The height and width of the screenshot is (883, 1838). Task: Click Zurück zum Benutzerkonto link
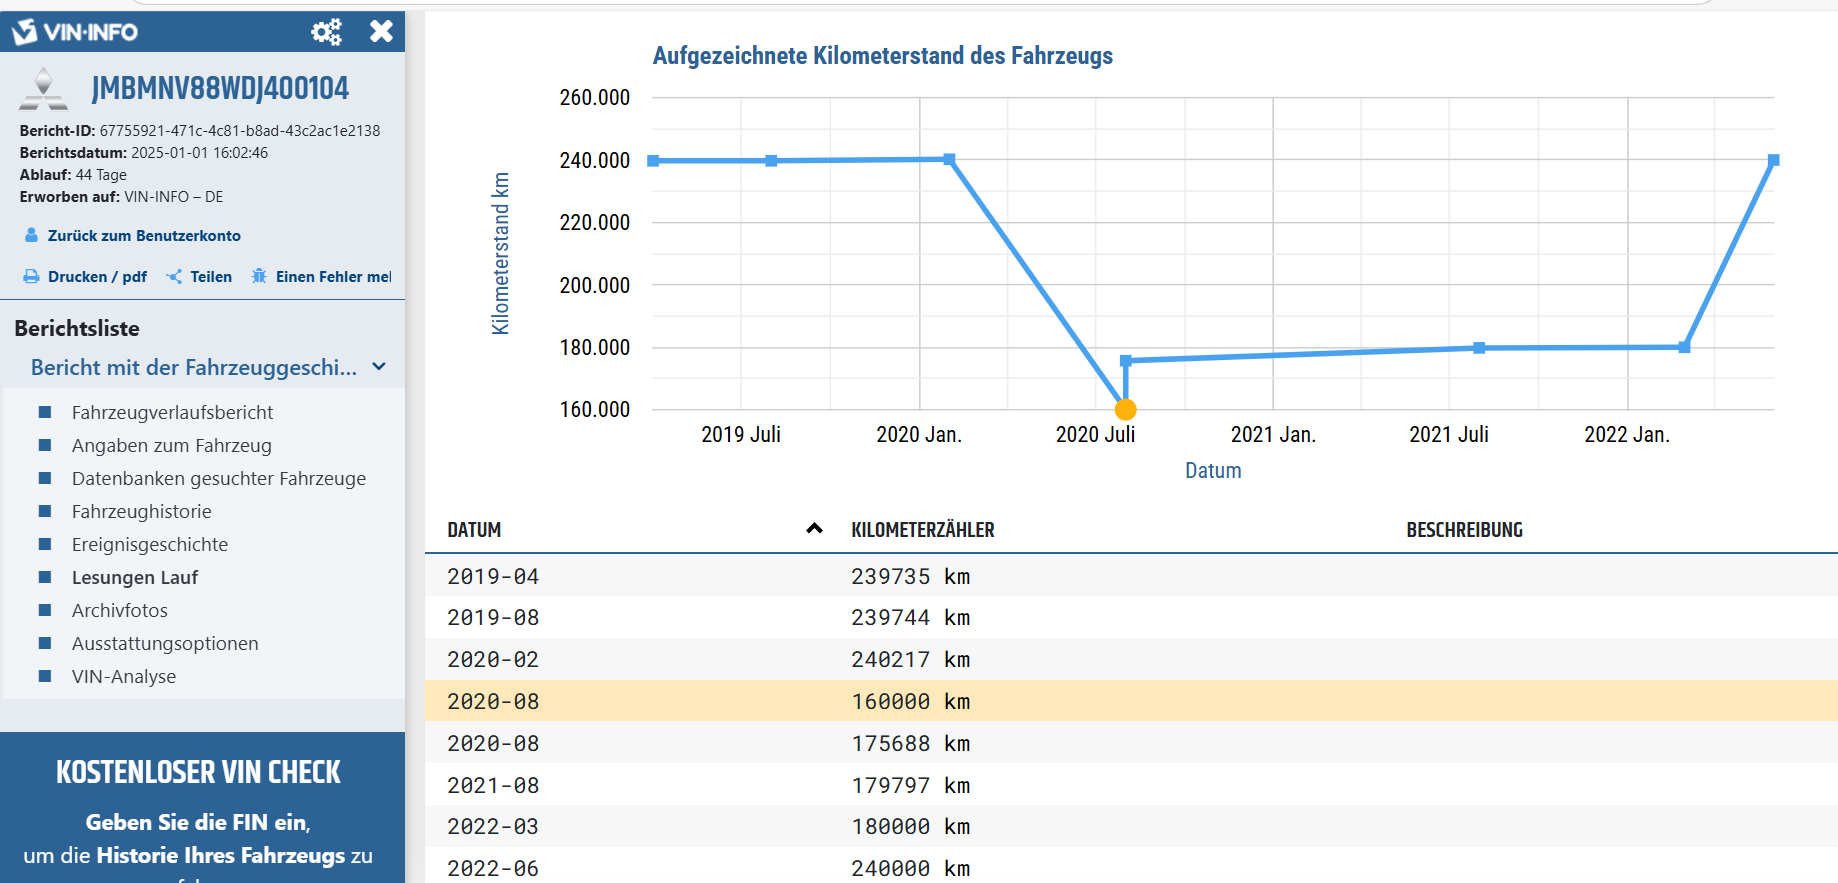click(144, 236)
